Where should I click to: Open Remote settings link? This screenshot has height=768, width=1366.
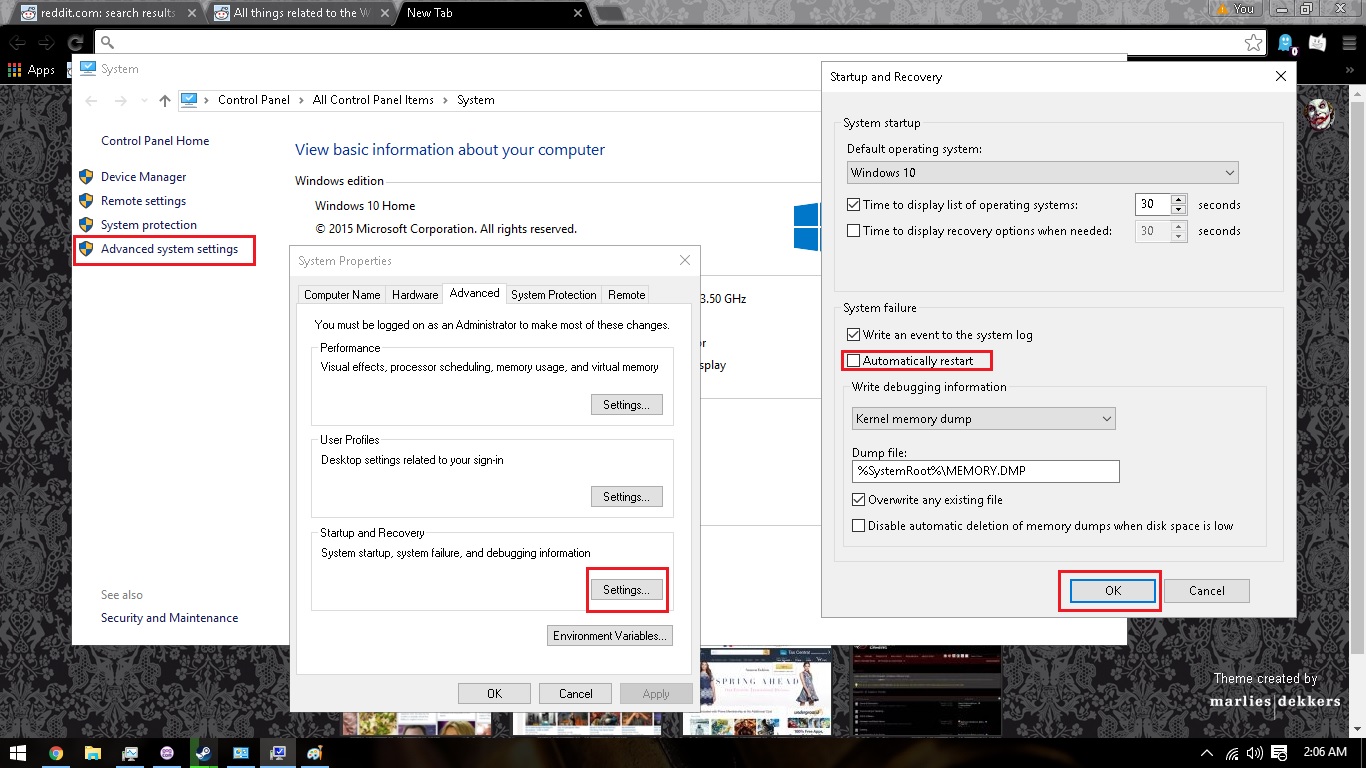144,201
